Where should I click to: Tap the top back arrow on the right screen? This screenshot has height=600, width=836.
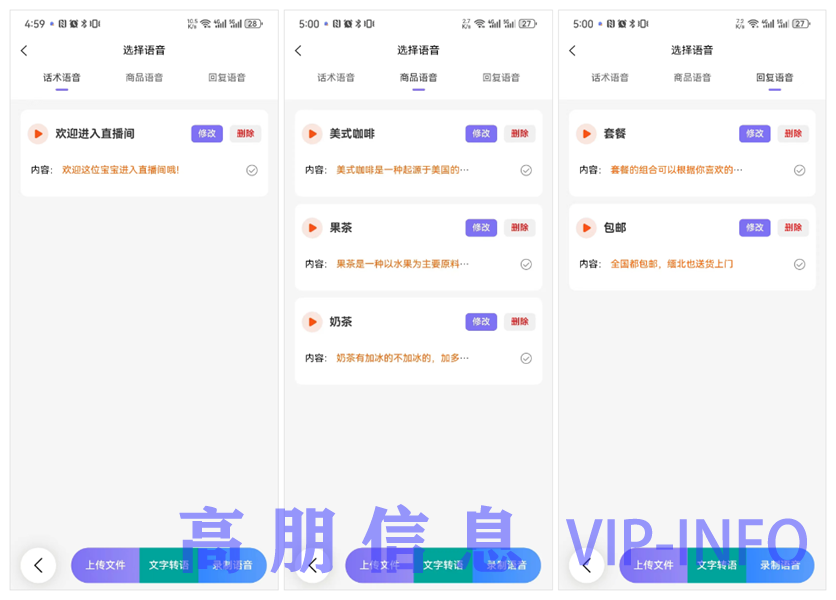[572, 51]
